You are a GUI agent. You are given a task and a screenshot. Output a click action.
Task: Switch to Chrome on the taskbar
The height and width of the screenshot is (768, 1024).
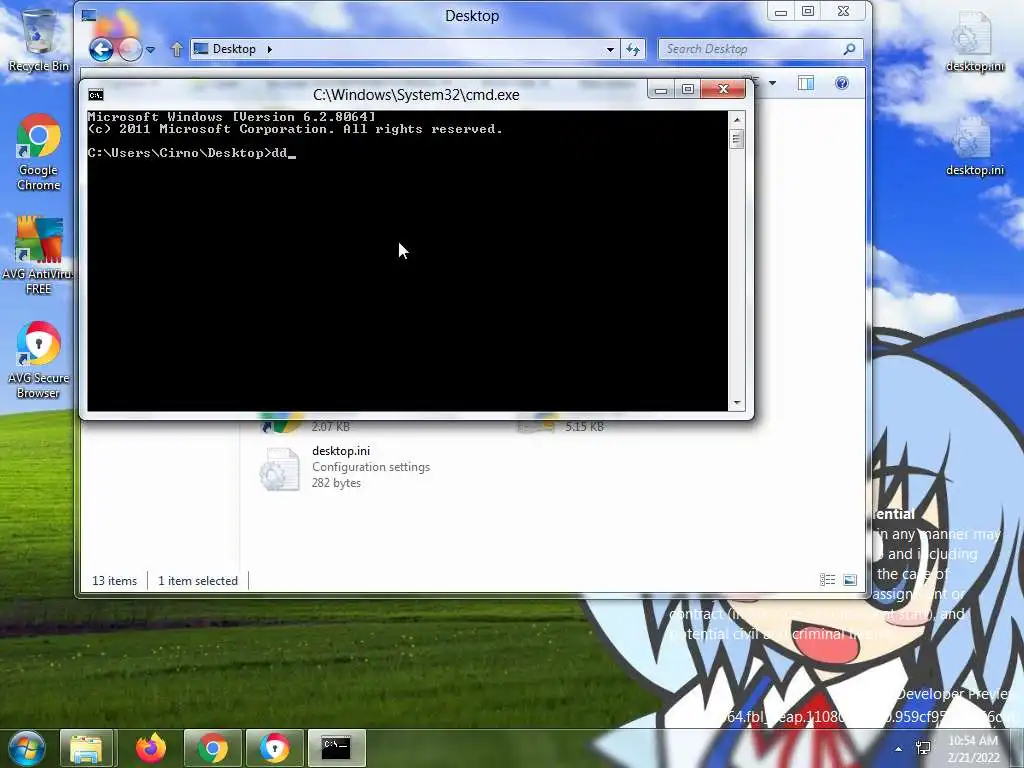coord(213,748)
